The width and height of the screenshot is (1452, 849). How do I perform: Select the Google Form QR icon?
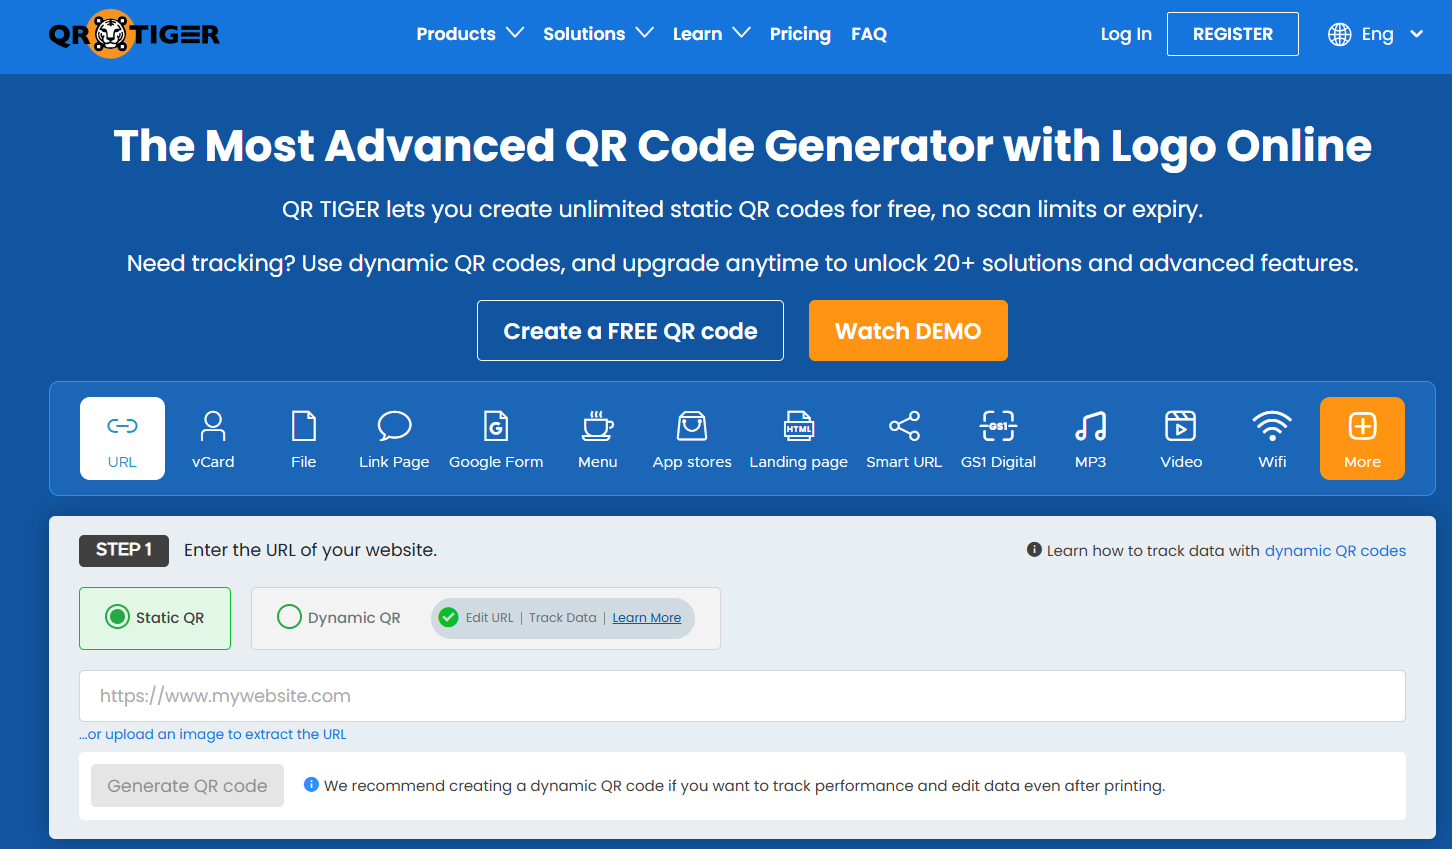point(496,427)
